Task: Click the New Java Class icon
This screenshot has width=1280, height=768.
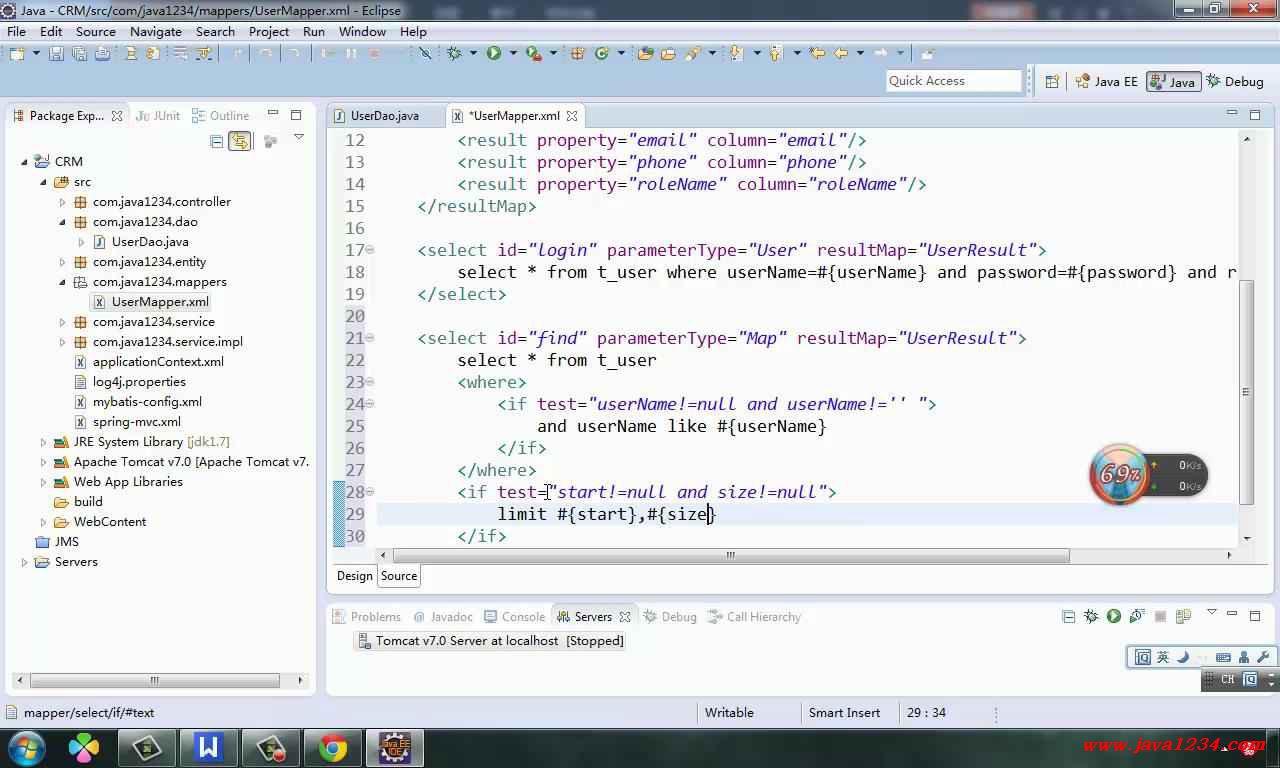Action: 604,53
